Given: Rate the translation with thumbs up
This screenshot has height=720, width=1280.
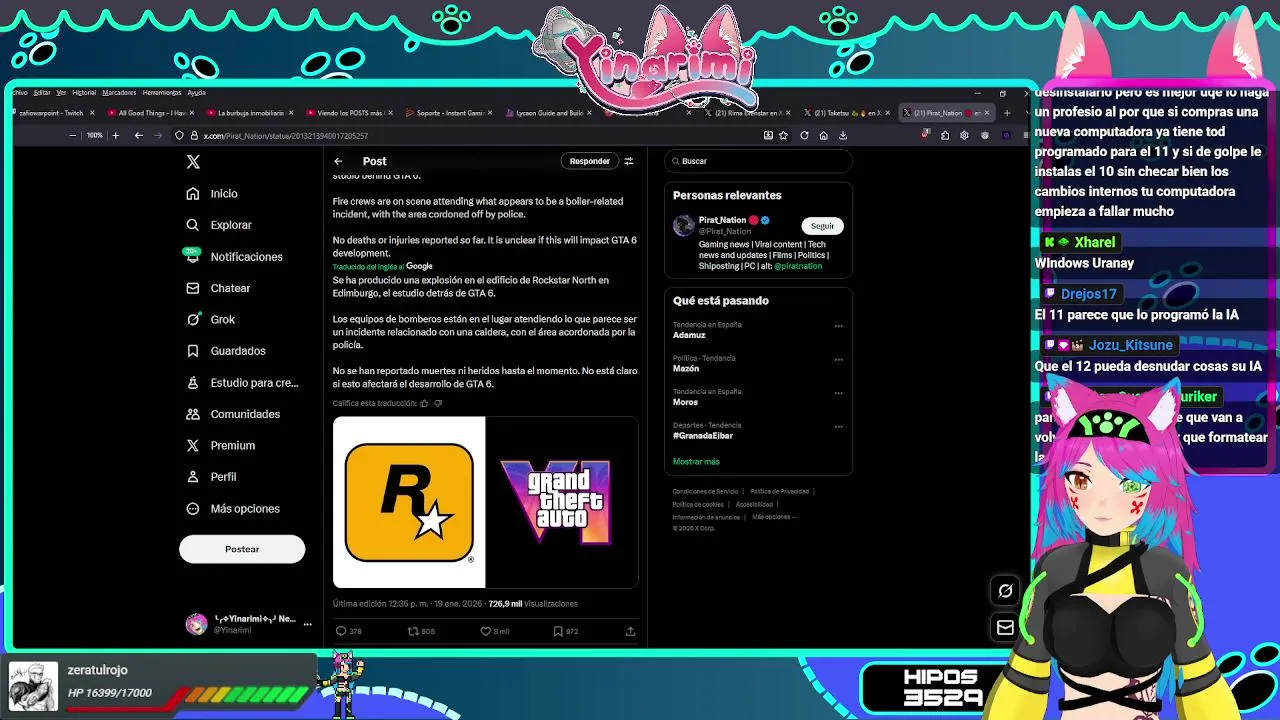Looking at the screenshot, I should [x=424, y=403].
